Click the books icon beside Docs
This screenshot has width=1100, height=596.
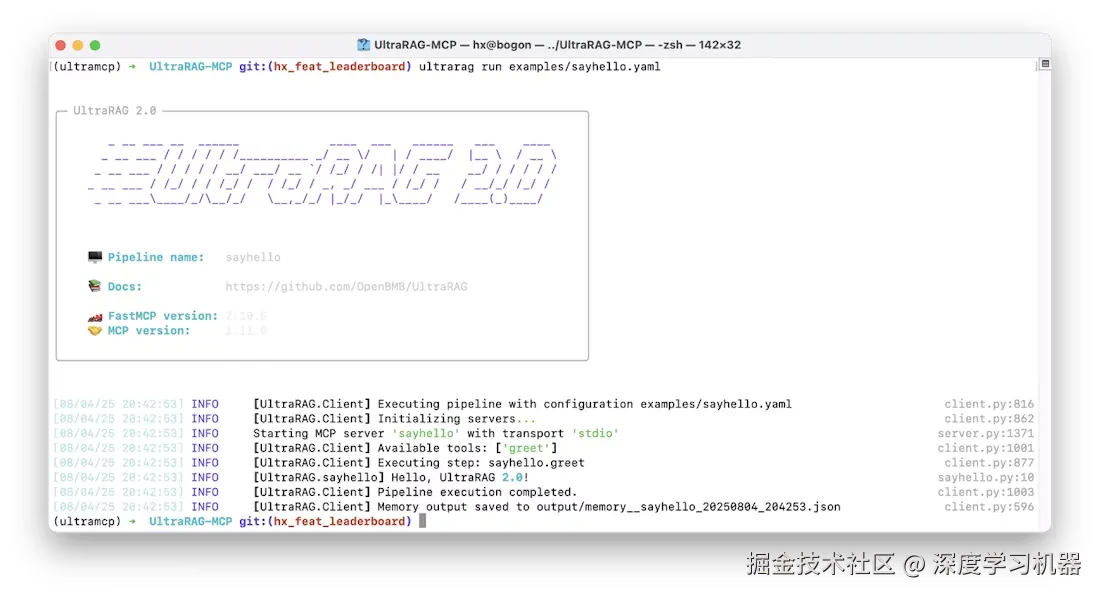[x=95, y=286]
